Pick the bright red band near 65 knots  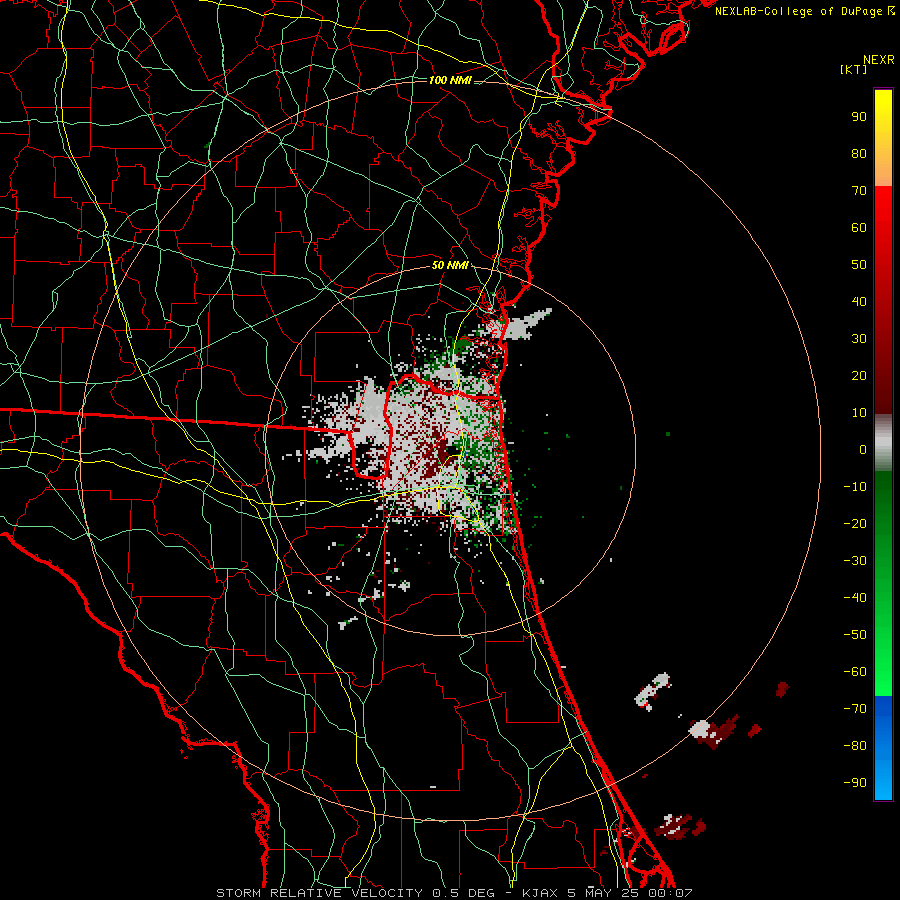click(883, 210)
